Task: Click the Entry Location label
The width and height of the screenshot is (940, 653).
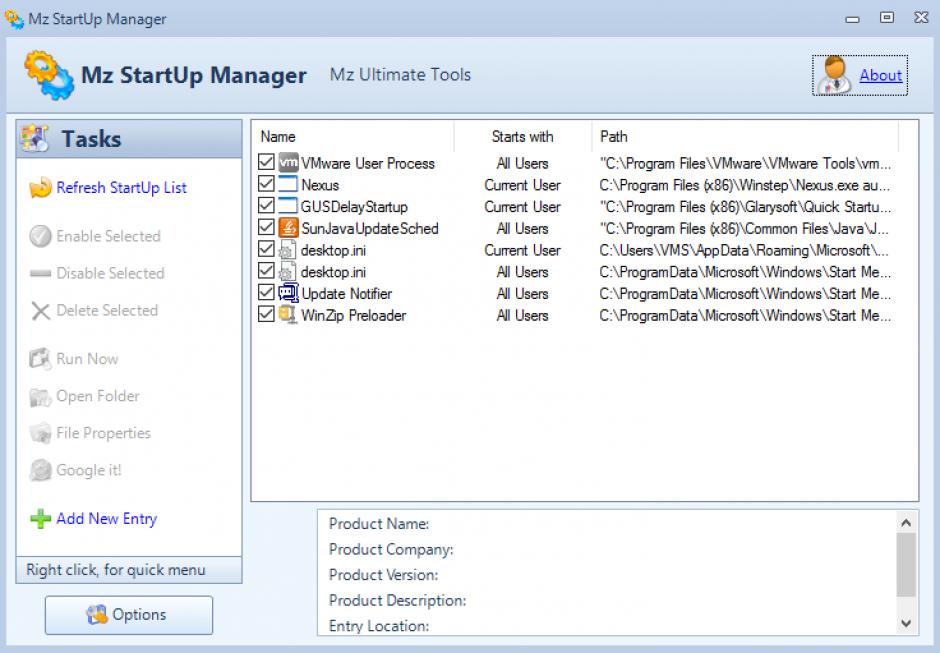Action: pyautogui.click(x=379, y=626)
